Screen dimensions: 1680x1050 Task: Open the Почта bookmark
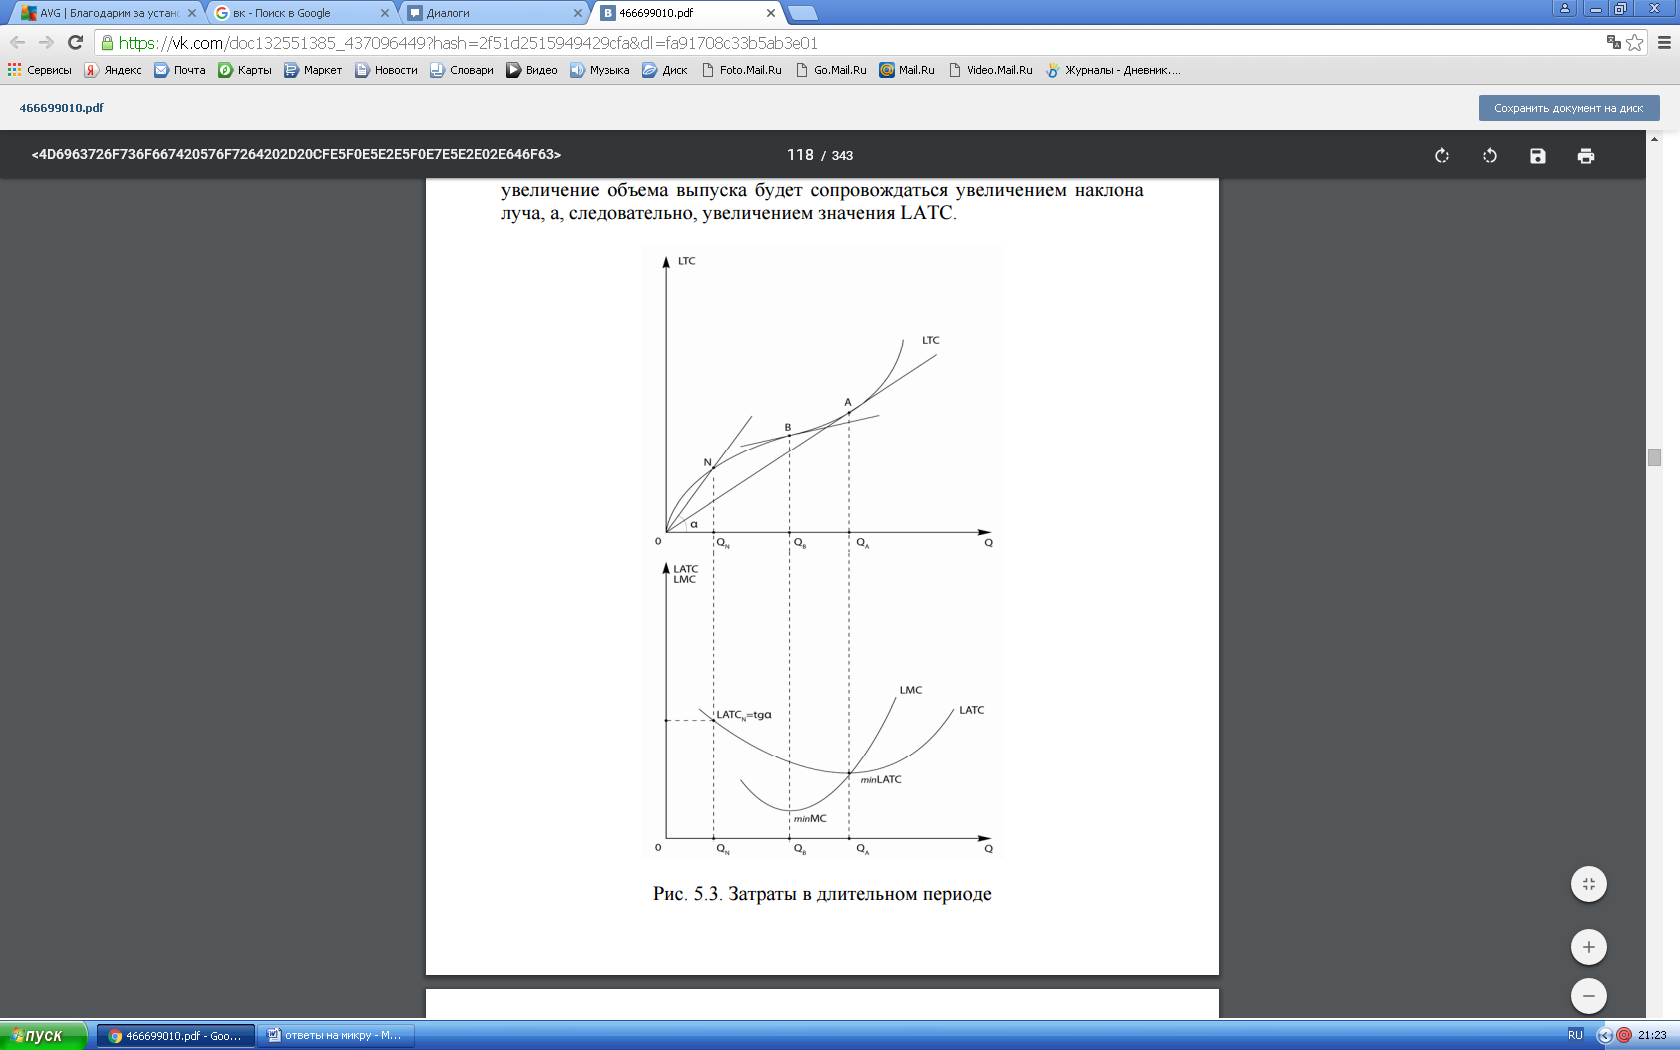tap(180, 70)
